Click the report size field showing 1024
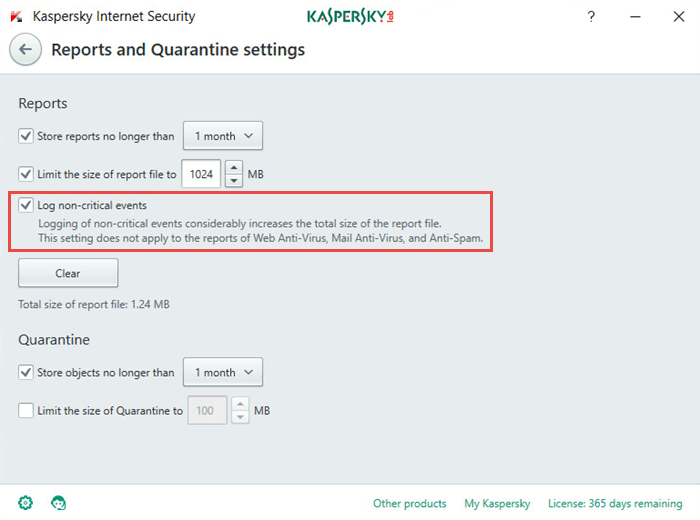Viewport: 700px width, 520px height. click(201, 174)
